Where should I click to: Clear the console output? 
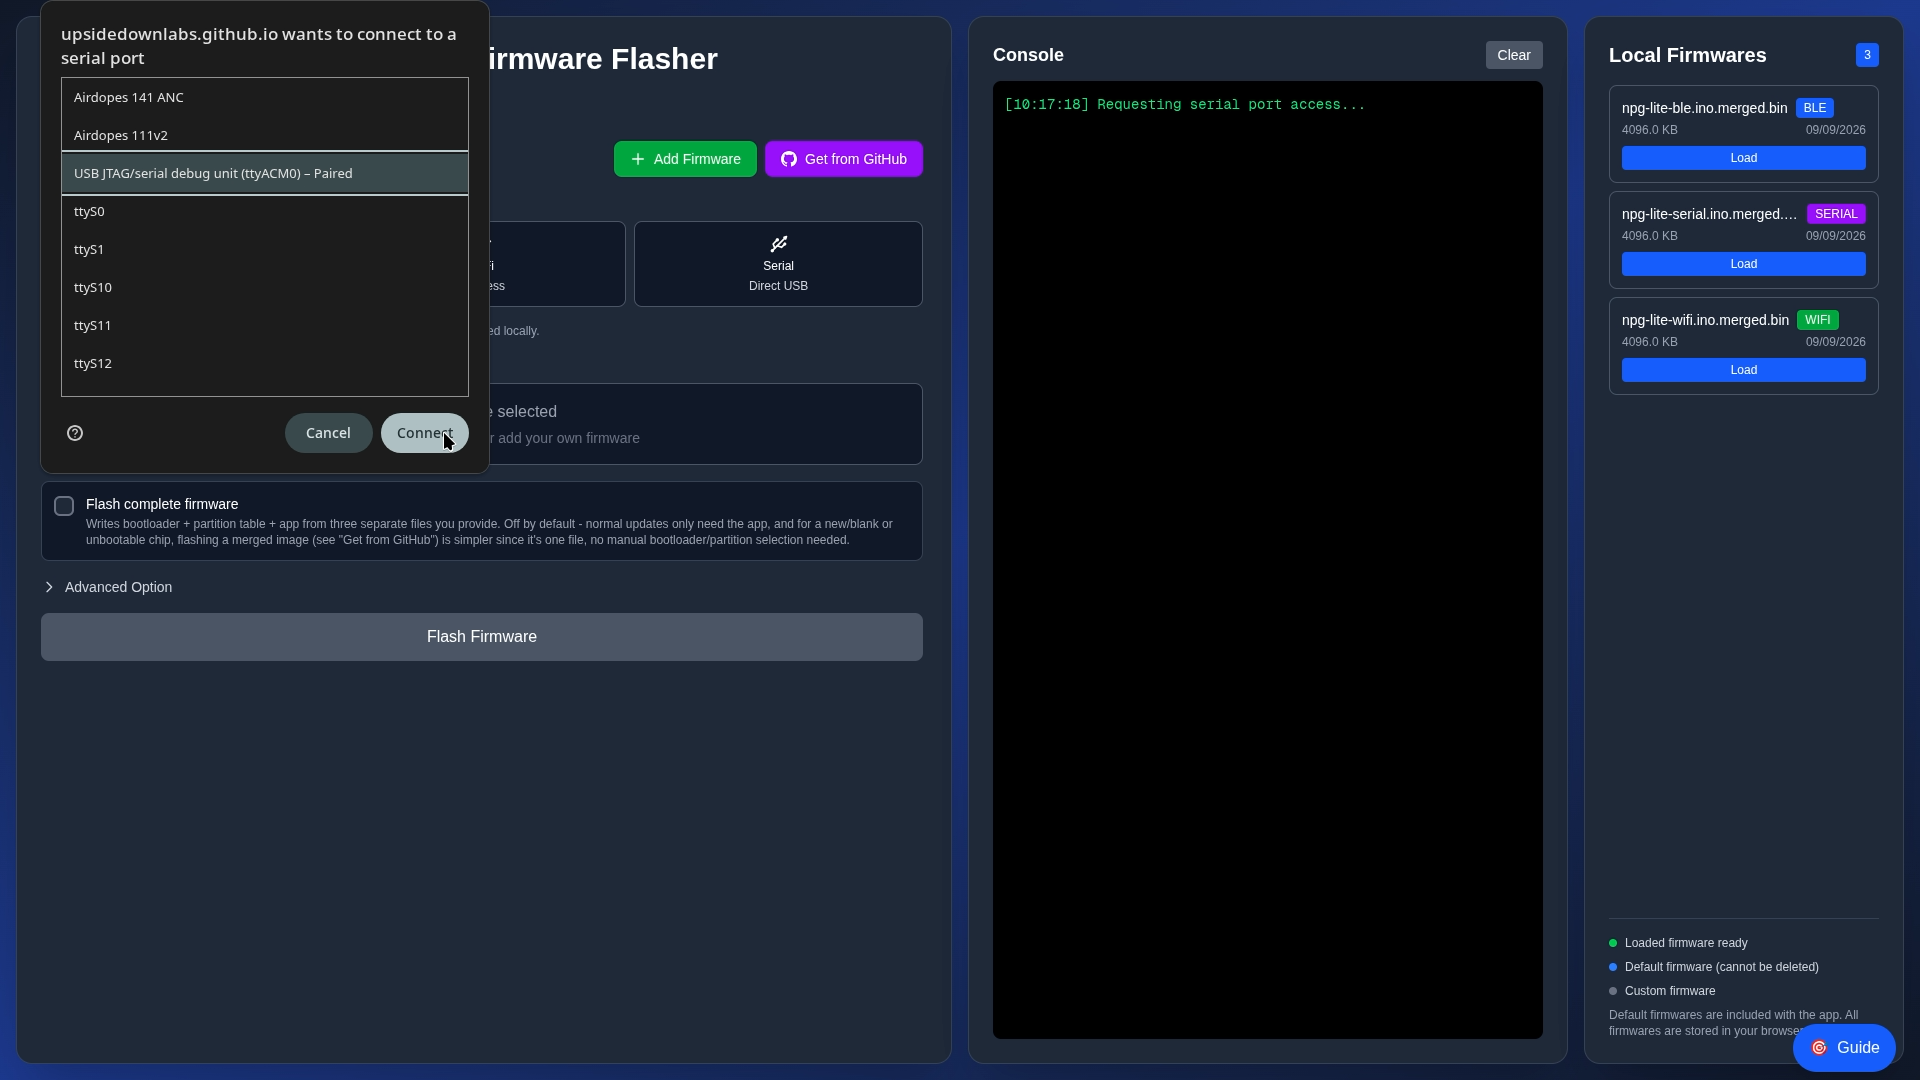tap(1513, 55)
